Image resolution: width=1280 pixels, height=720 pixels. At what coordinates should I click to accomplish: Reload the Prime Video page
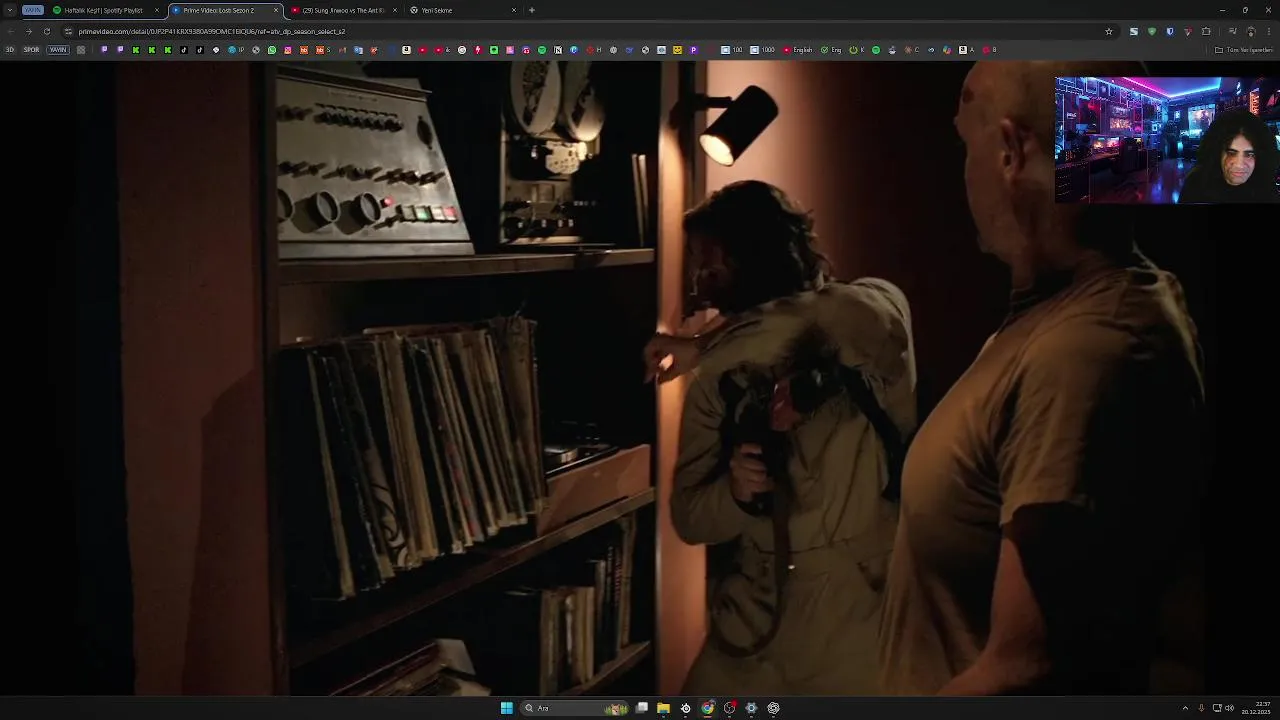click(x=47, y=31)
